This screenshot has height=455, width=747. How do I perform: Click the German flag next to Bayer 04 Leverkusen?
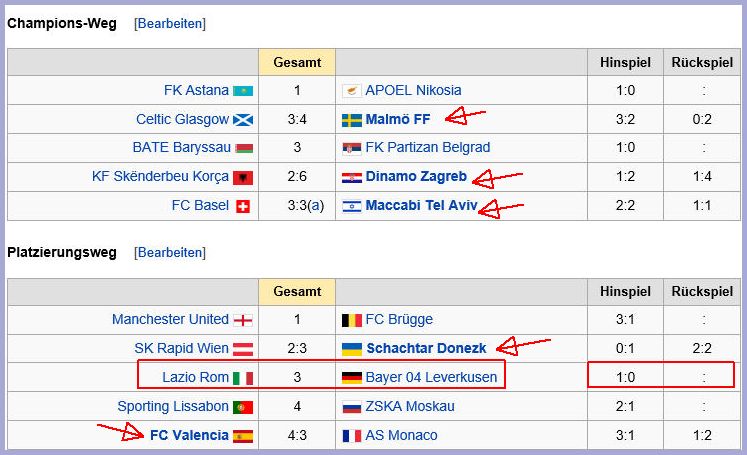tap(352, 378)
